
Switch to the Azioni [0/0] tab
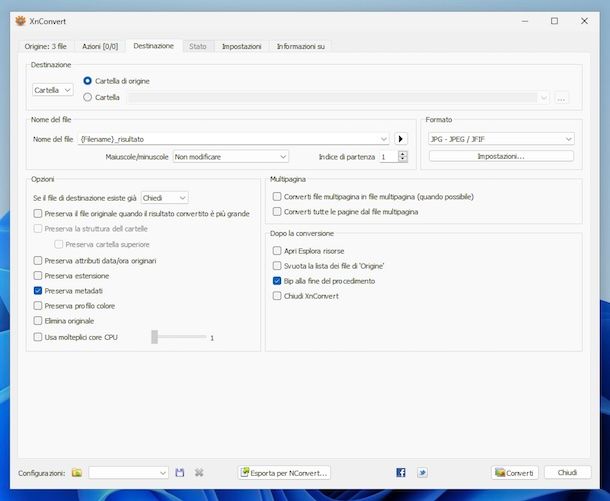(100, 46)
